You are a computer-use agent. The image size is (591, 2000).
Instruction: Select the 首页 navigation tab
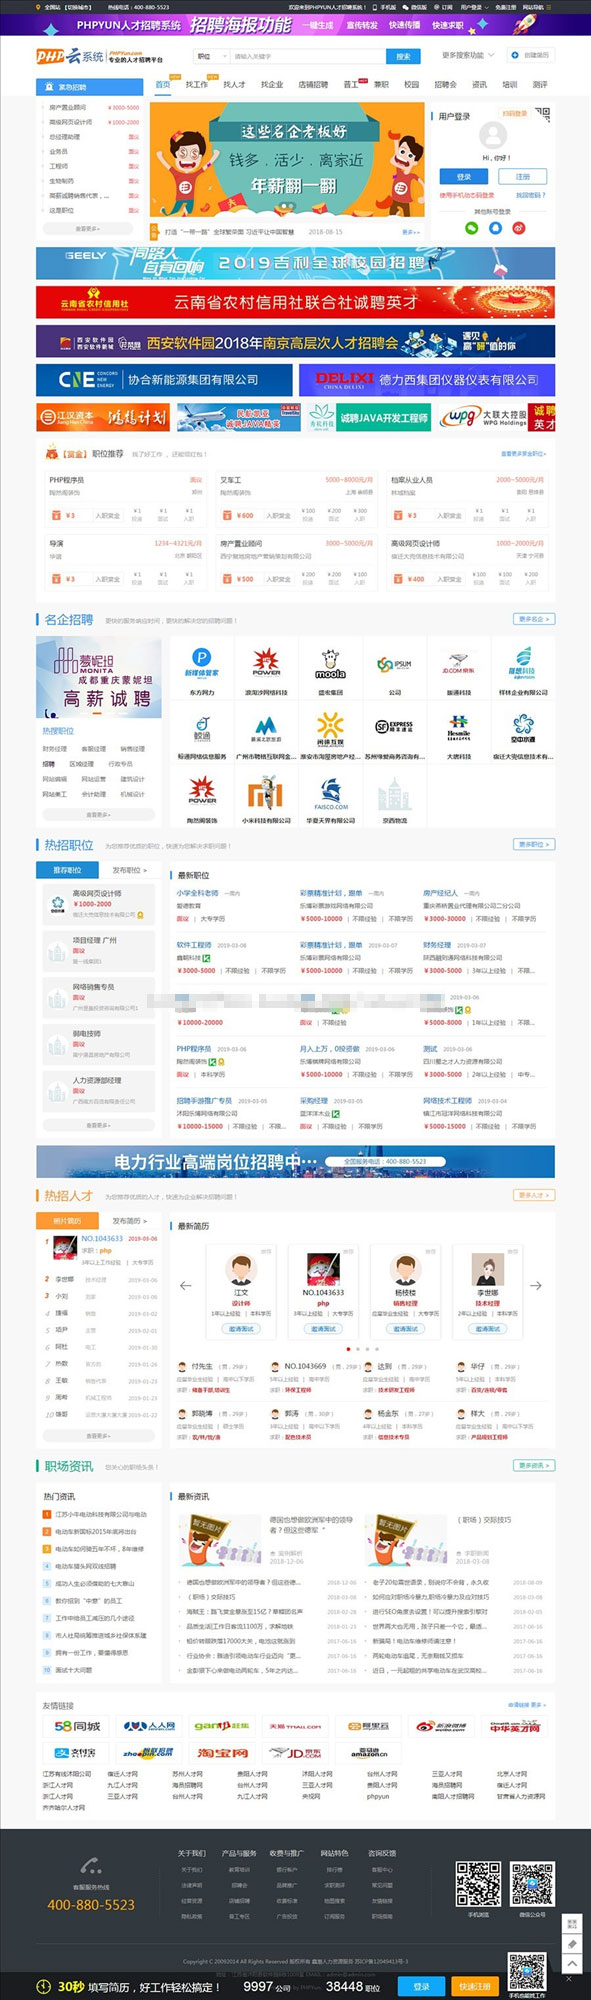pos(163,85)
